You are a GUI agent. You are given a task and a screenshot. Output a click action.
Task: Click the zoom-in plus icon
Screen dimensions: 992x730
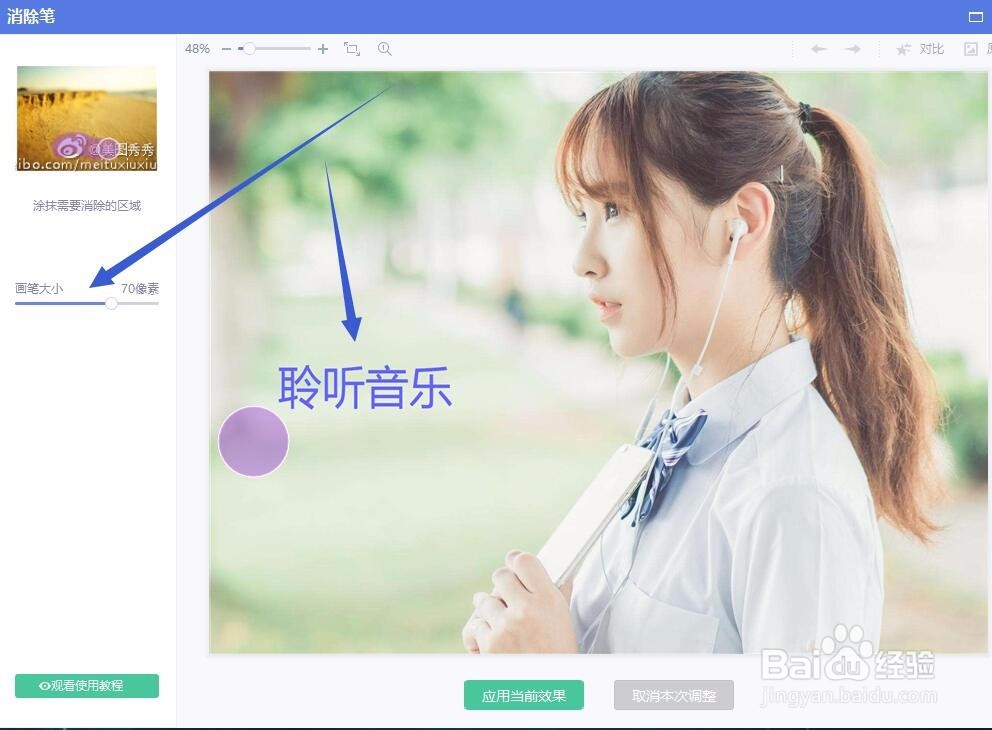point(322,47)
